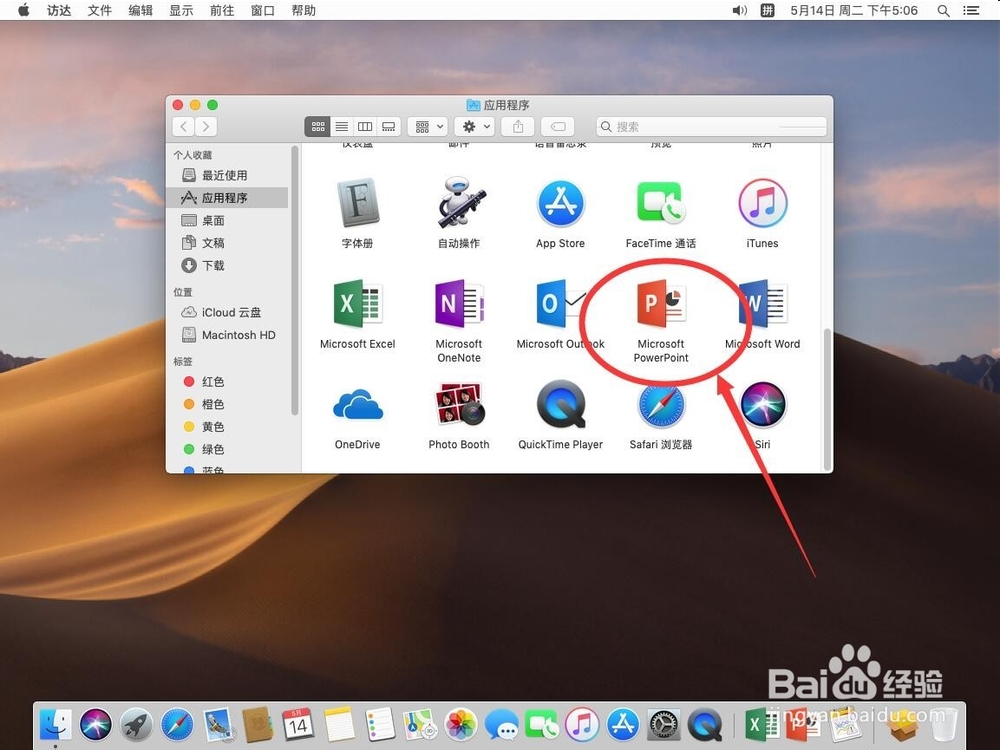Open the 访达 menu
Image resolution: width=1000 pixels, height=750 pixels.
(59, 10)
